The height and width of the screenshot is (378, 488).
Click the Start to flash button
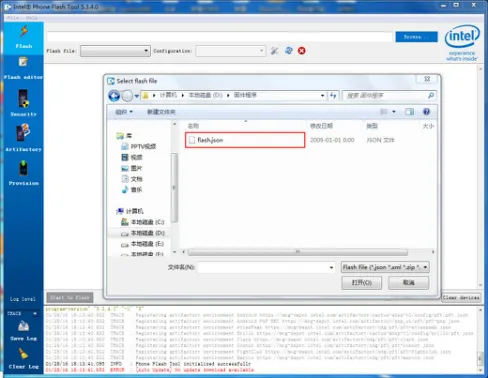click(70, 297)
